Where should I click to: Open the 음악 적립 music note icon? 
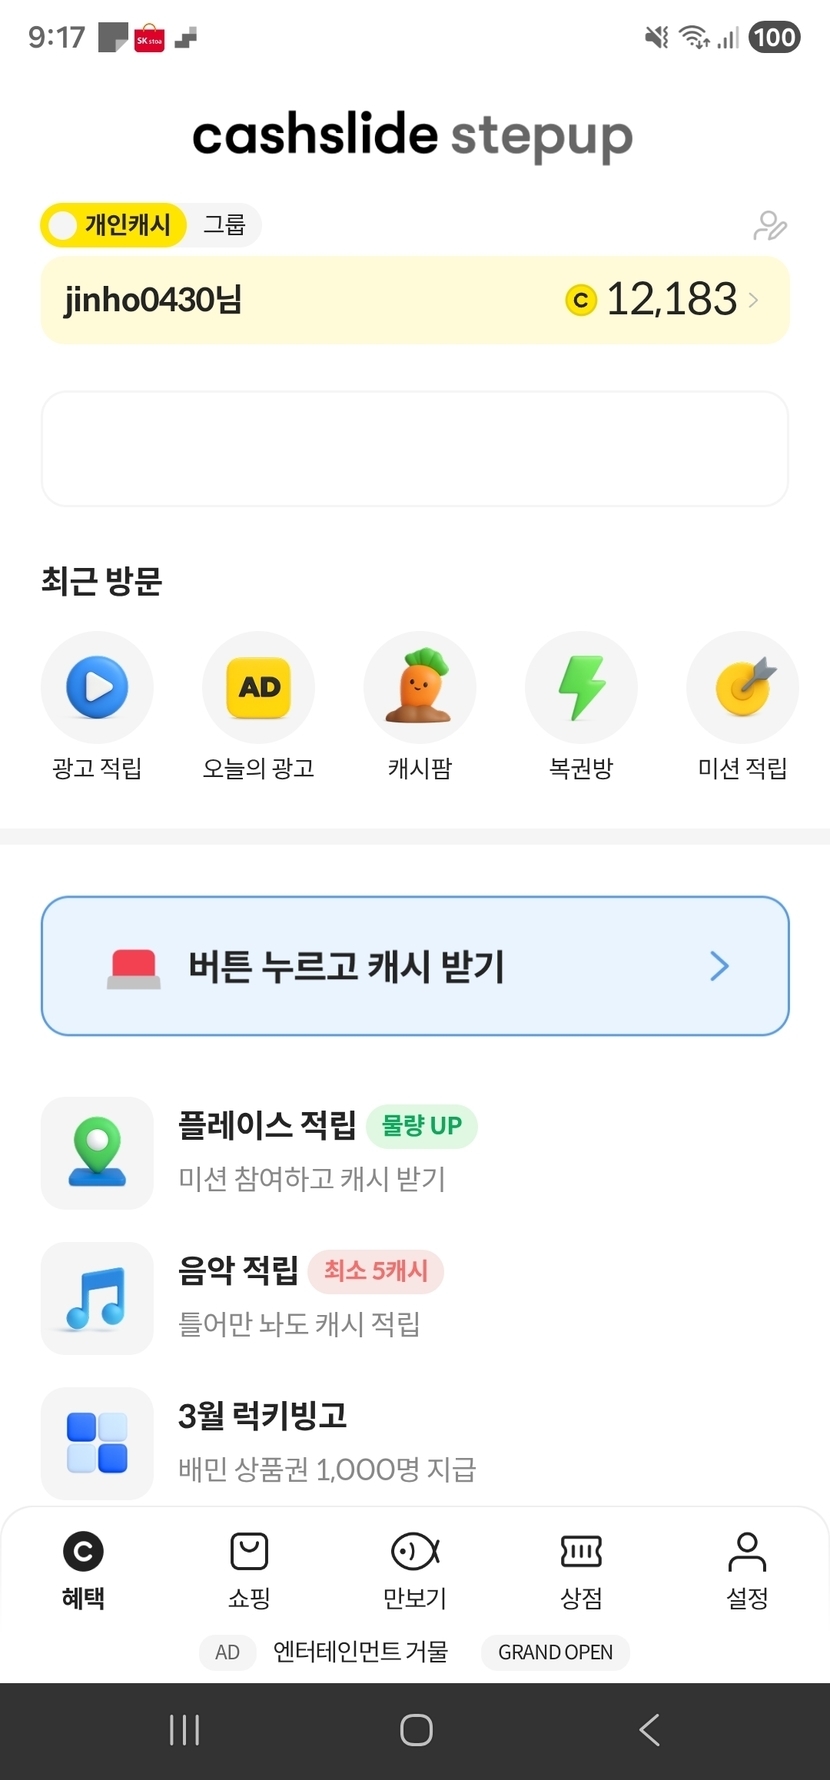tap(97, 1298)
